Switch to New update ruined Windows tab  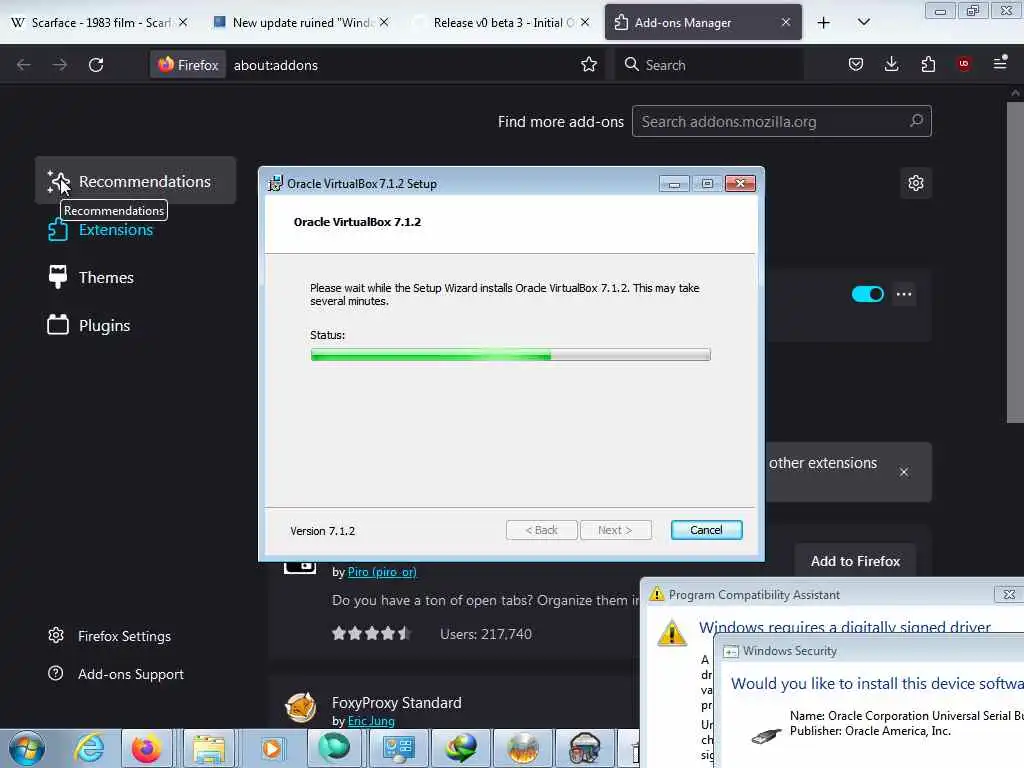coord(301,22)
